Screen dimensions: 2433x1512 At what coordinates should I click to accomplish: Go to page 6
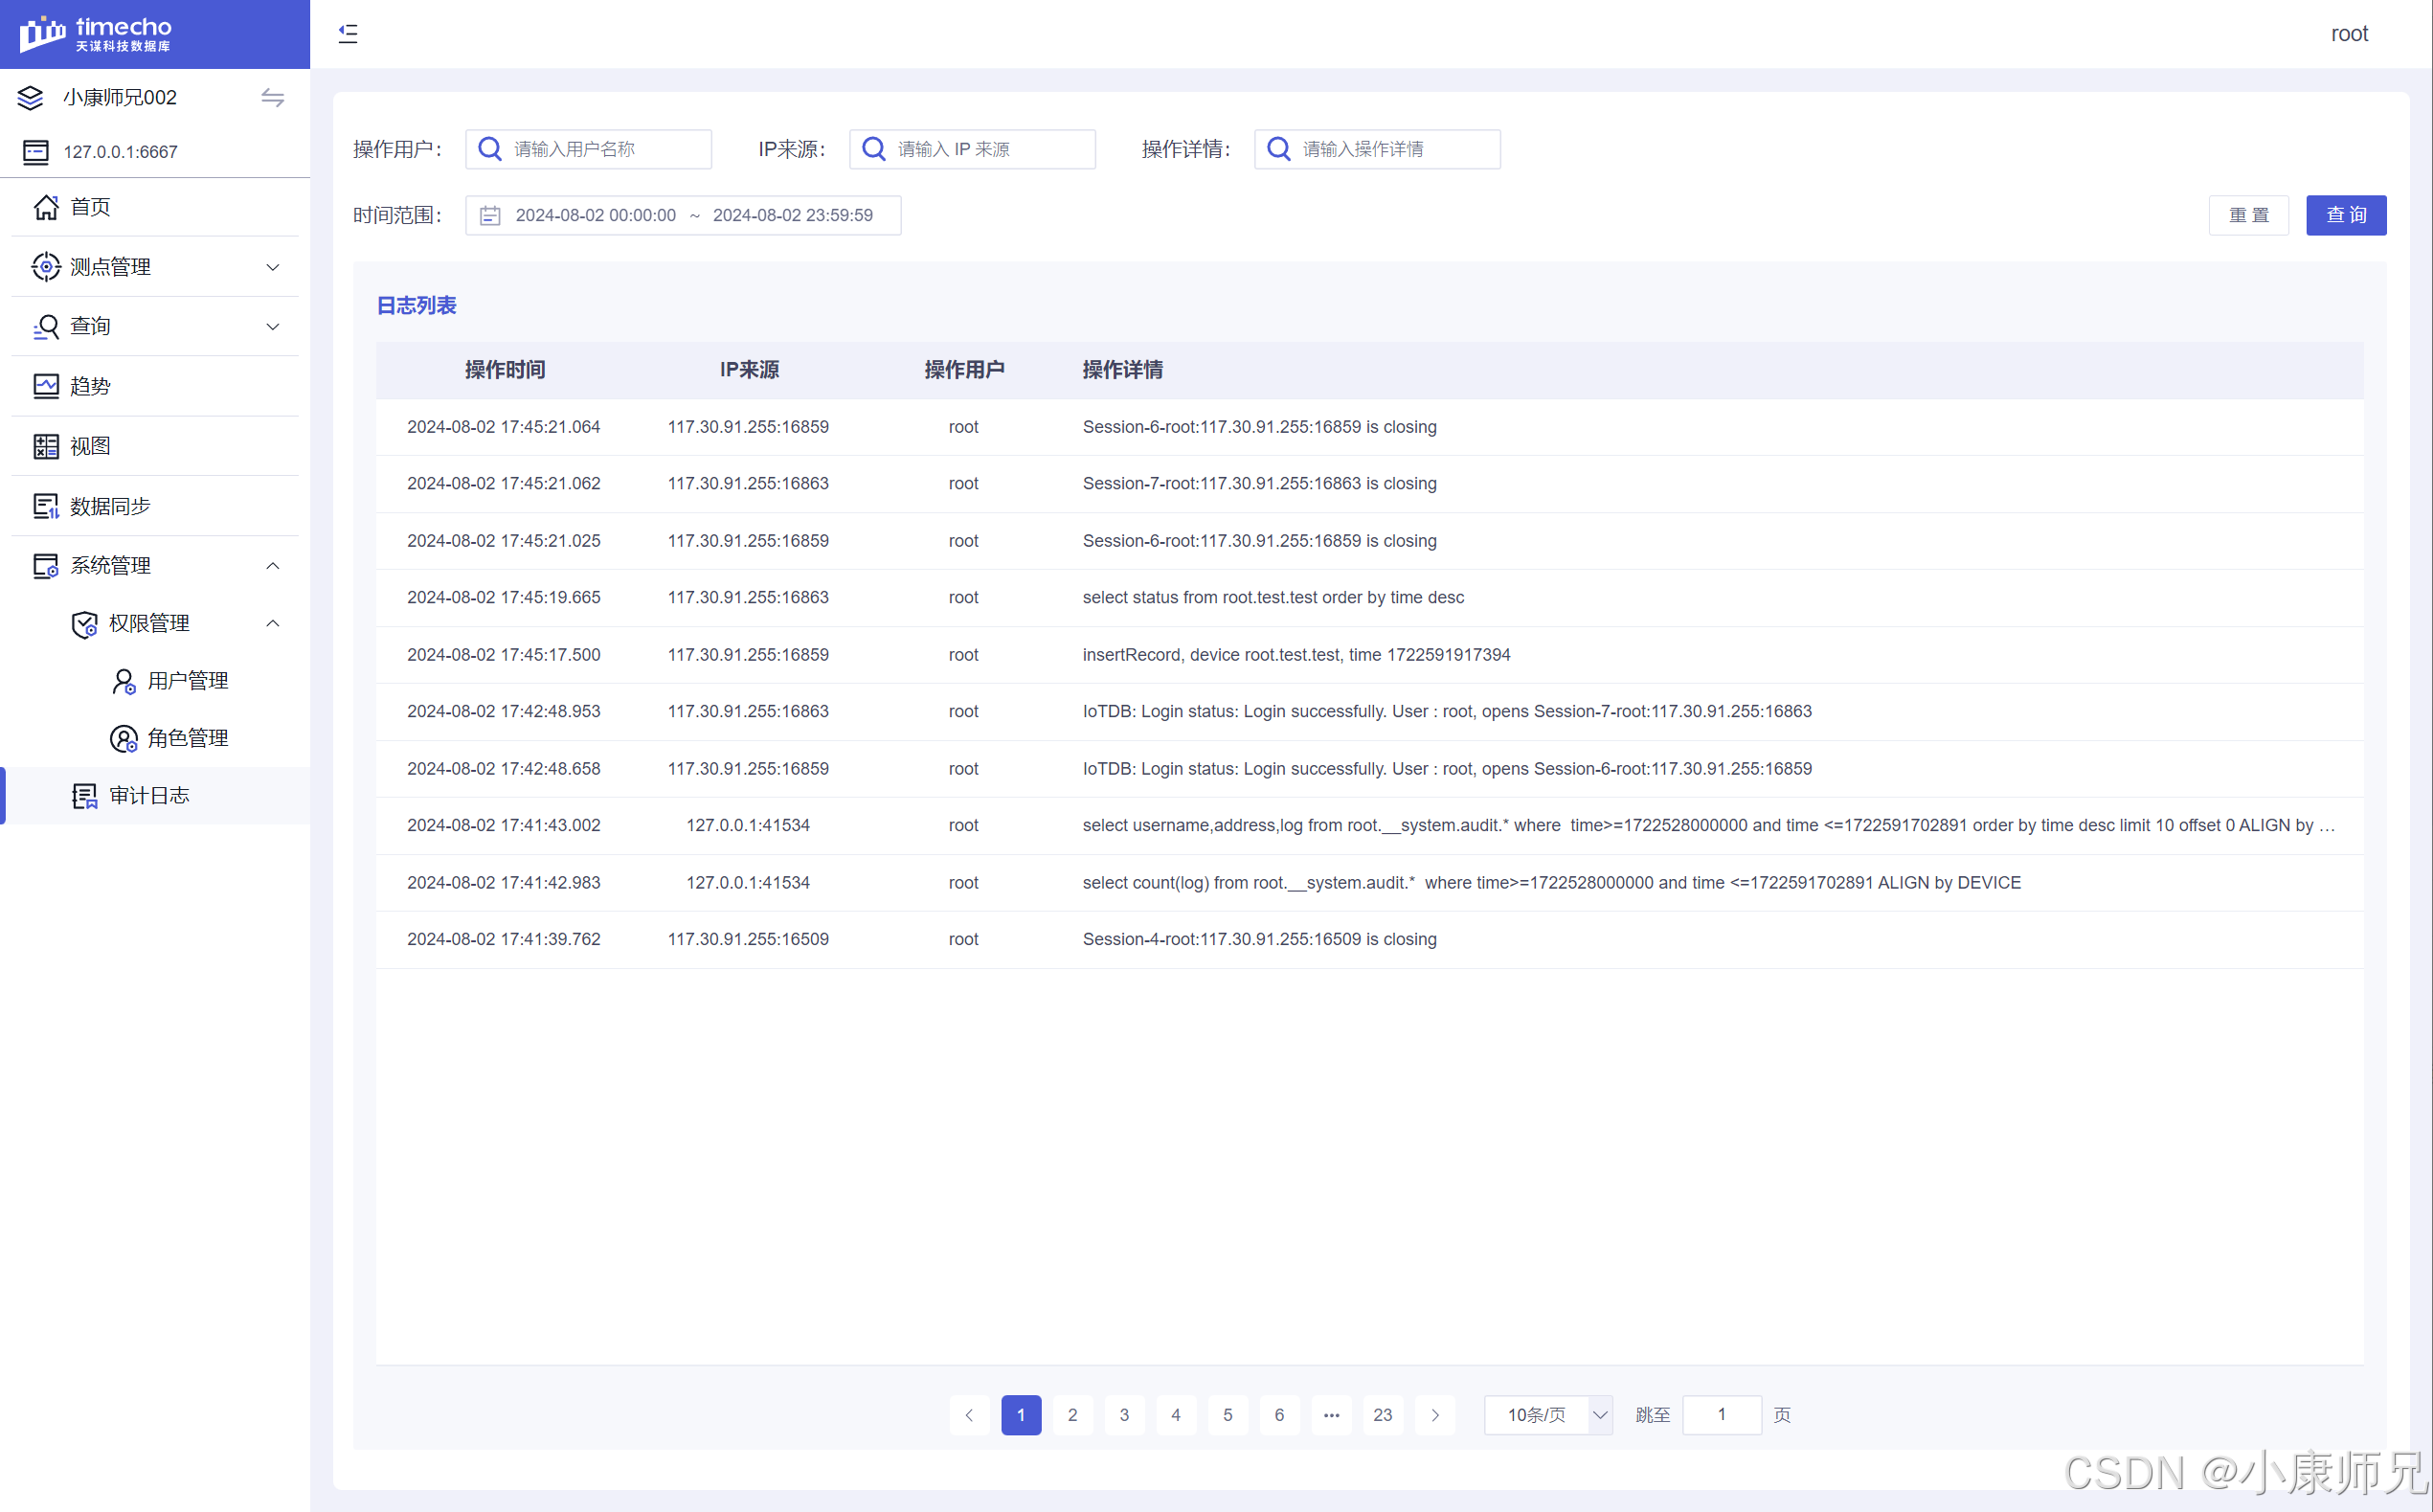click(1279, 1415)
